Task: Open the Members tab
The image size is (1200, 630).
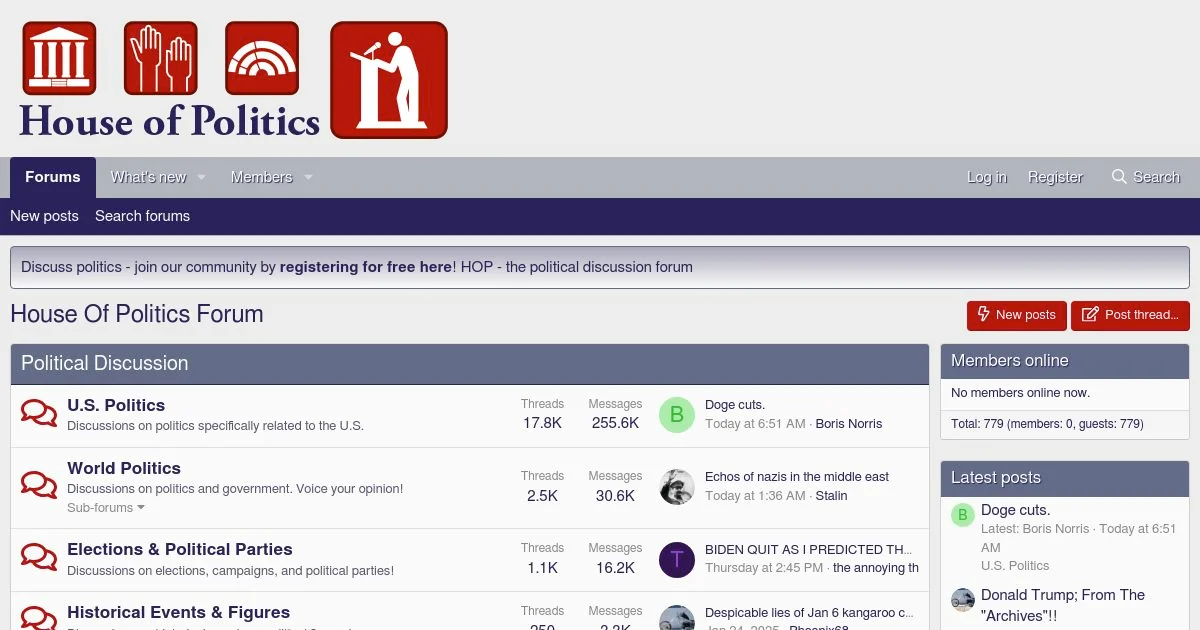Action: click(x=262, y=177)
